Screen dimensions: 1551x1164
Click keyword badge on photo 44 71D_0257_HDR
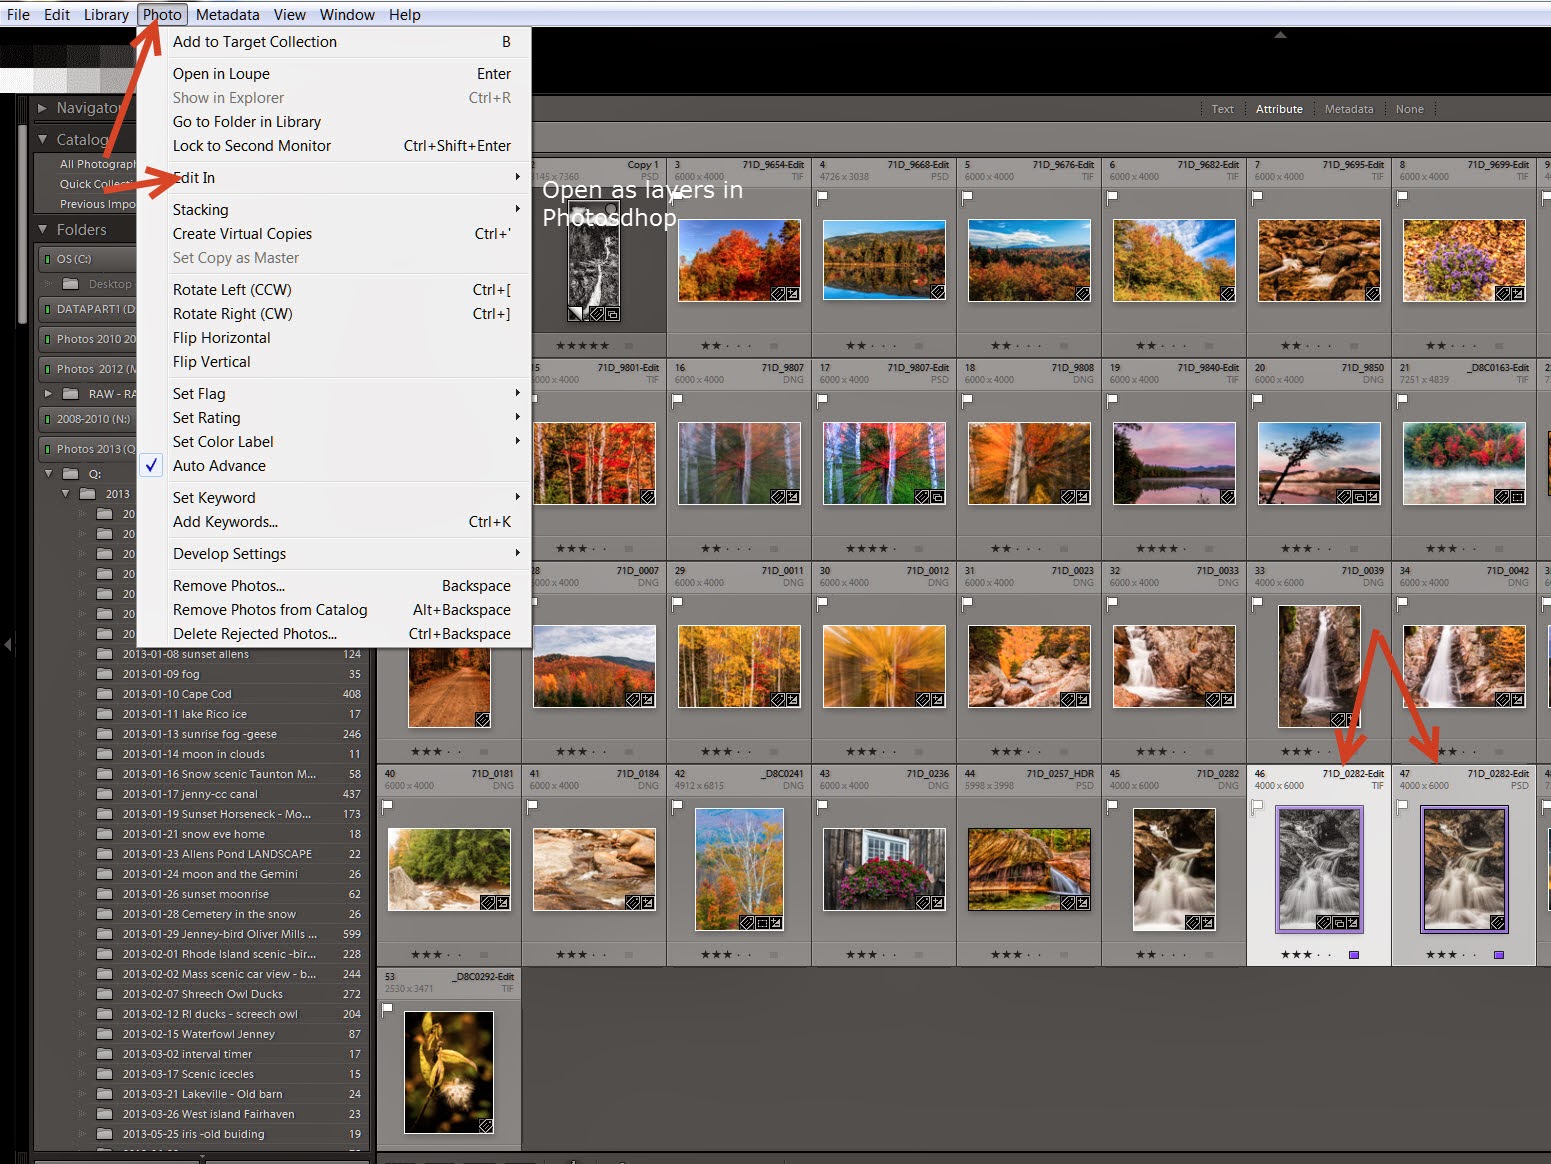pyautogui.click(x=1067, y=902)
